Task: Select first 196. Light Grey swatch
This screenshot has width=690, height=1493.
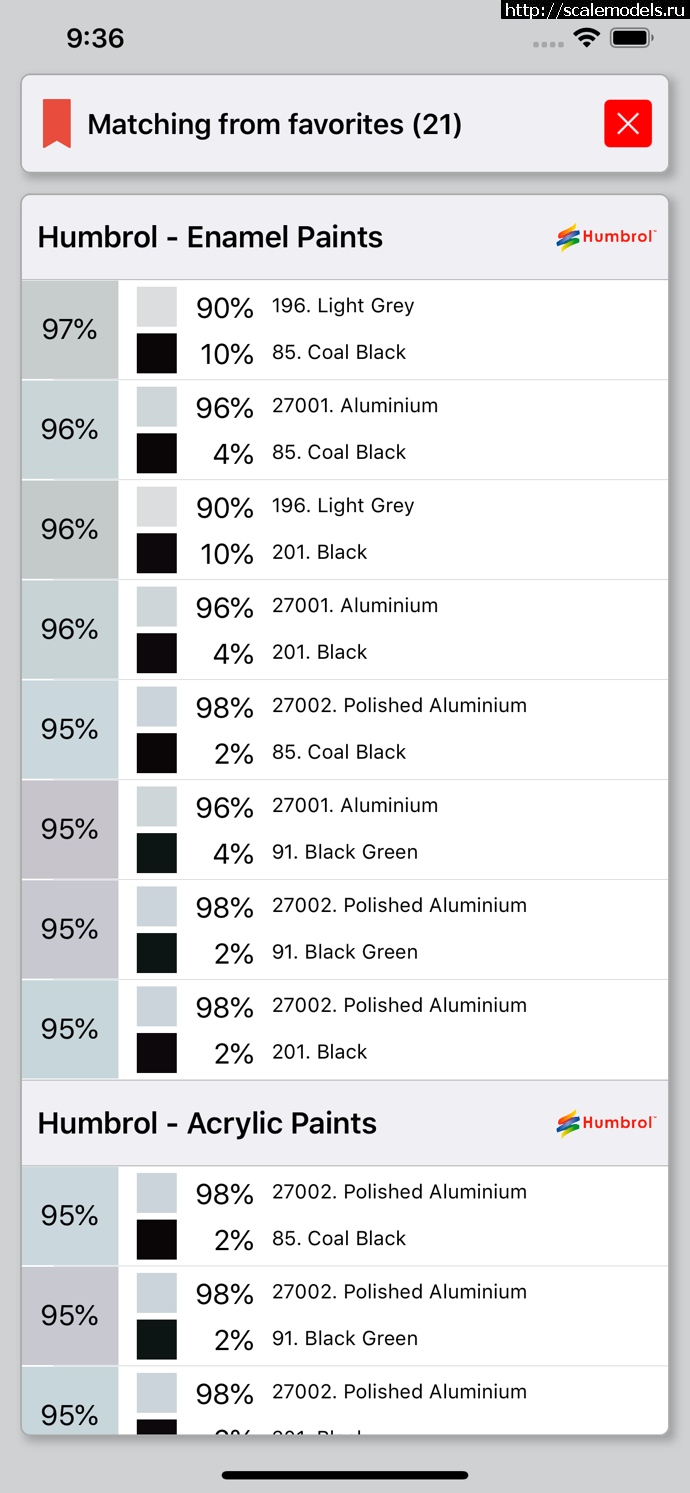Action: point(157,307)
